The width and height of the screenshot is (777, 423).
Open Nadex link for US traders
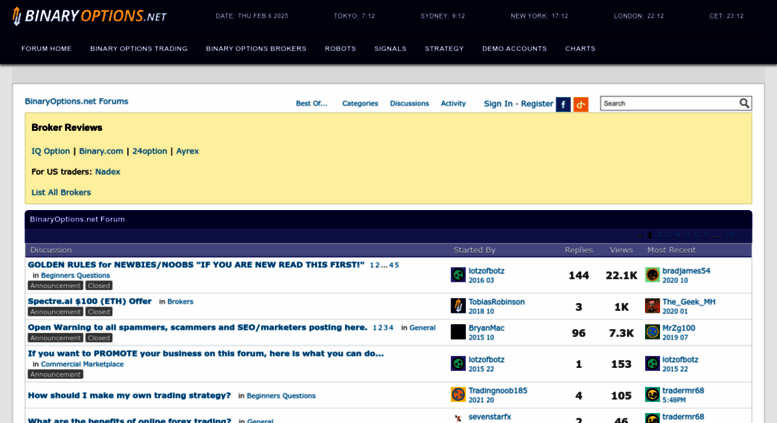(108, 172)
